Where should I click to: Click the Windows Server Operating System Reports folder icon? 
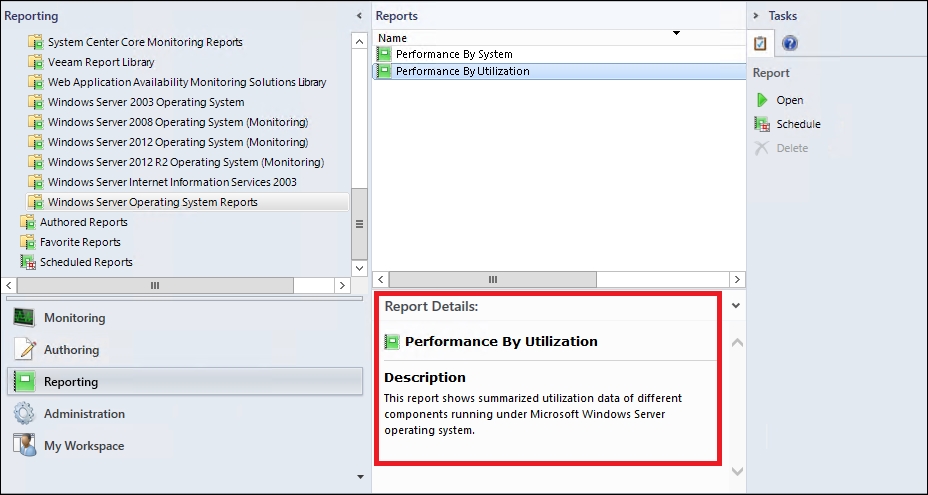coord(36,202)
